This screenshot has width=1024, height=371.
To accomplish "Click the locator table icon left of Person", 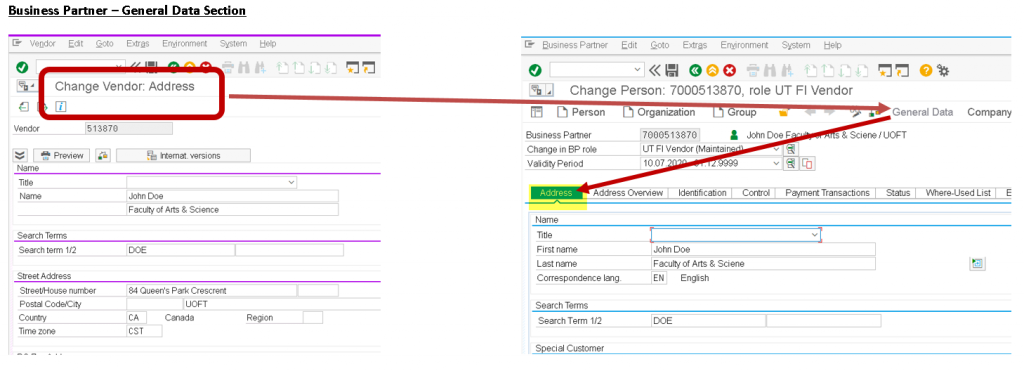I will point(537,112).
